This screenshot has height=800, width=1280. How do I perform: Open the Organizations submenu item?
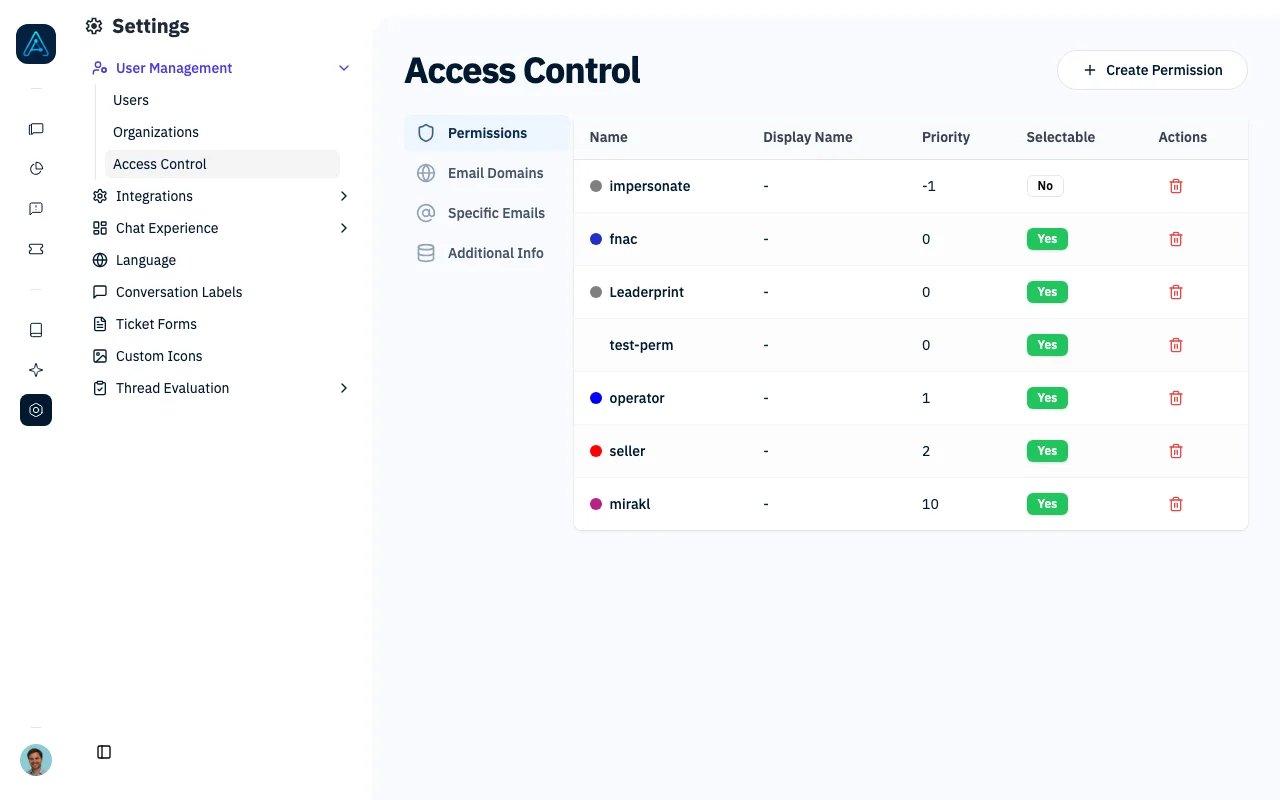[222, 132]
